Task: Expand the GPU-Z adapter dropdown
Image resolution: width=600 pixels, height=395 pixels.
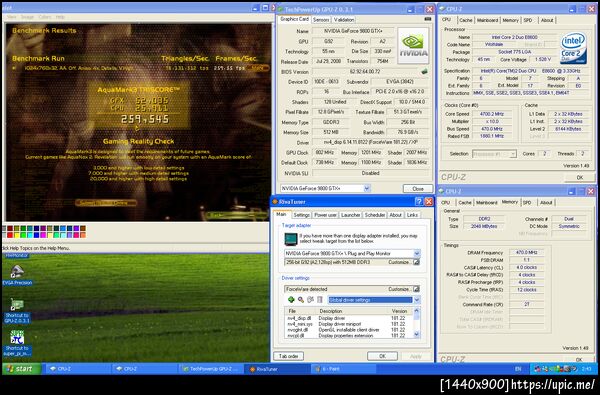Action: (x=367, y=188)
